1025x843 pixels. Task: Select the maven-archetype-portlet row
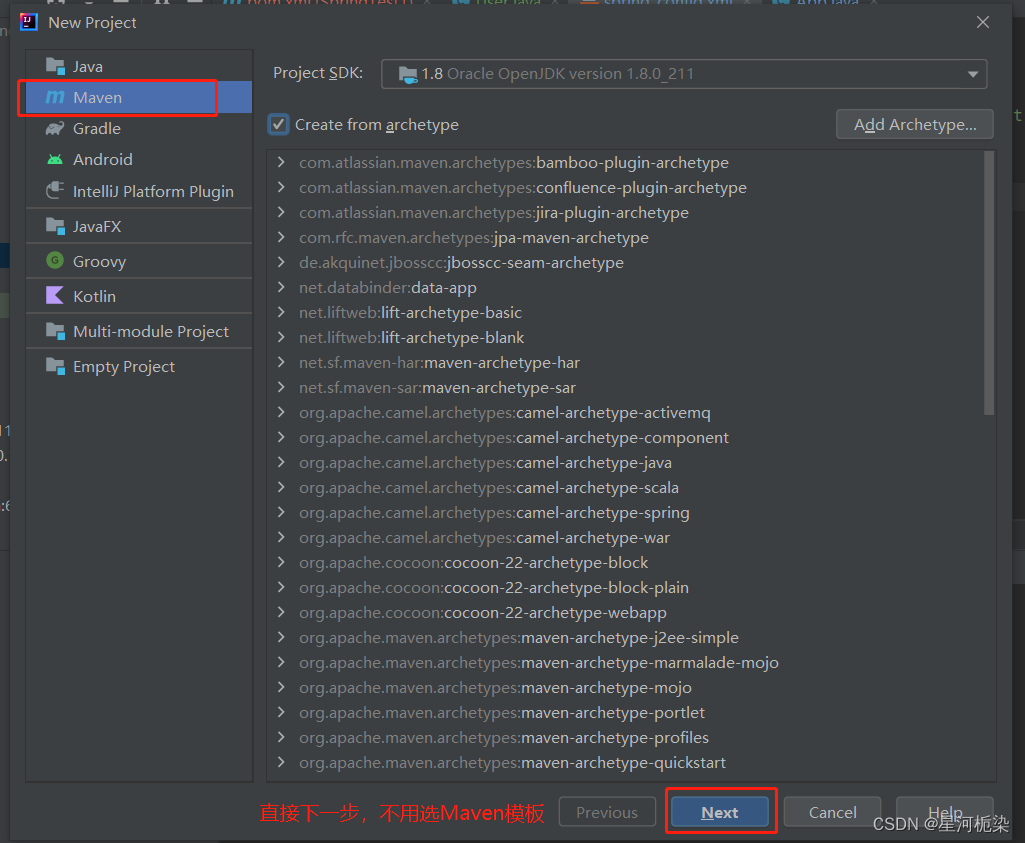click(624, 712)
